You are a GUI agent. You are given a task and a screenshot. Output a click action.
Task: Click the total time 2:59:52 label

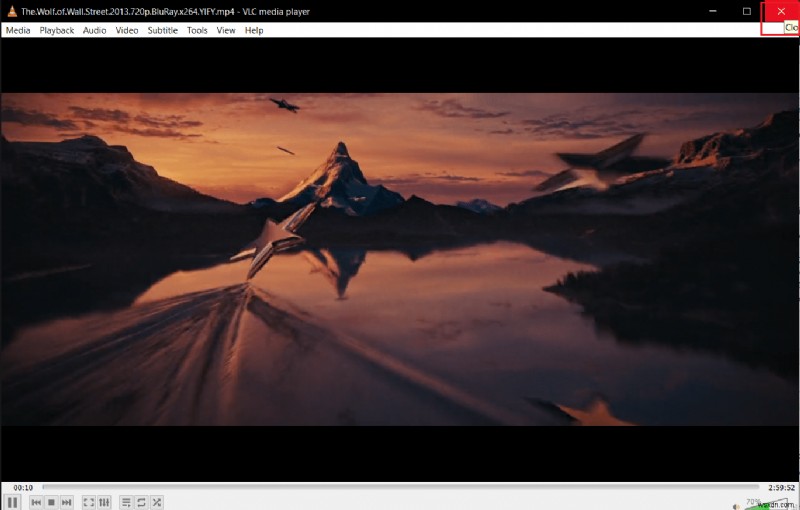pos(781,488)
